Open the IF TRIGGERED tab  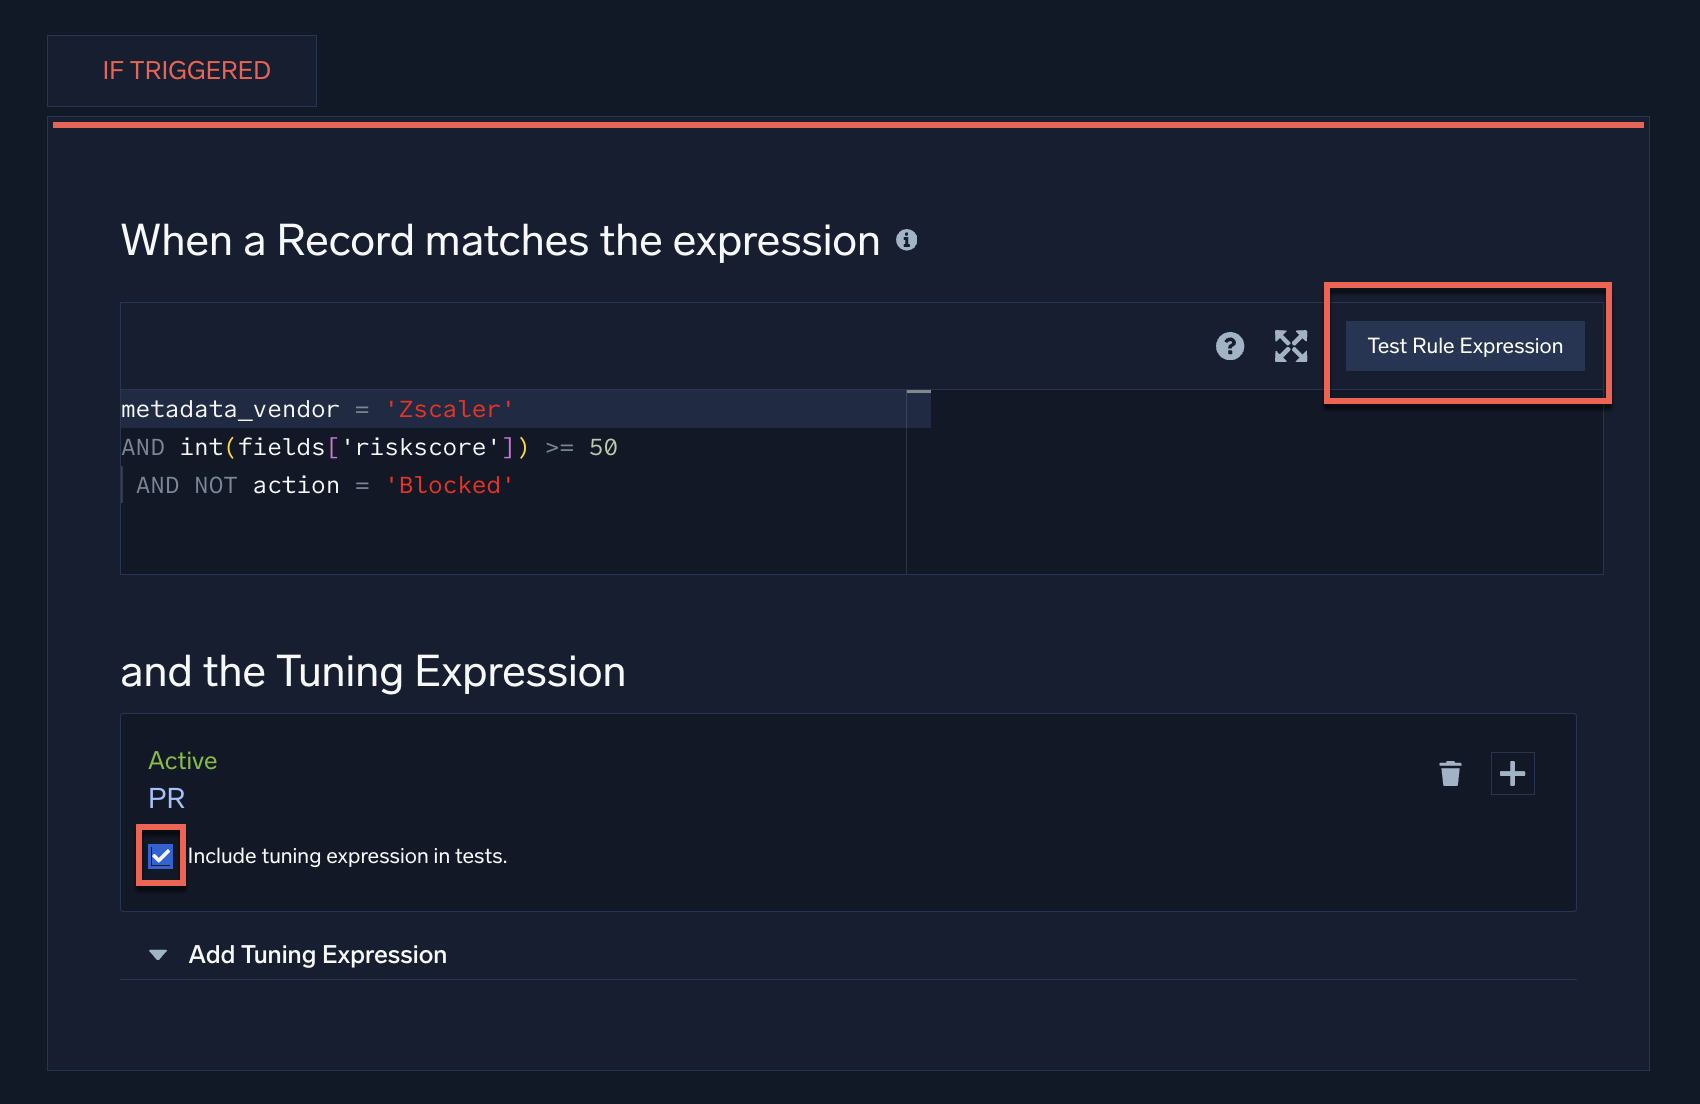(186, 71)
